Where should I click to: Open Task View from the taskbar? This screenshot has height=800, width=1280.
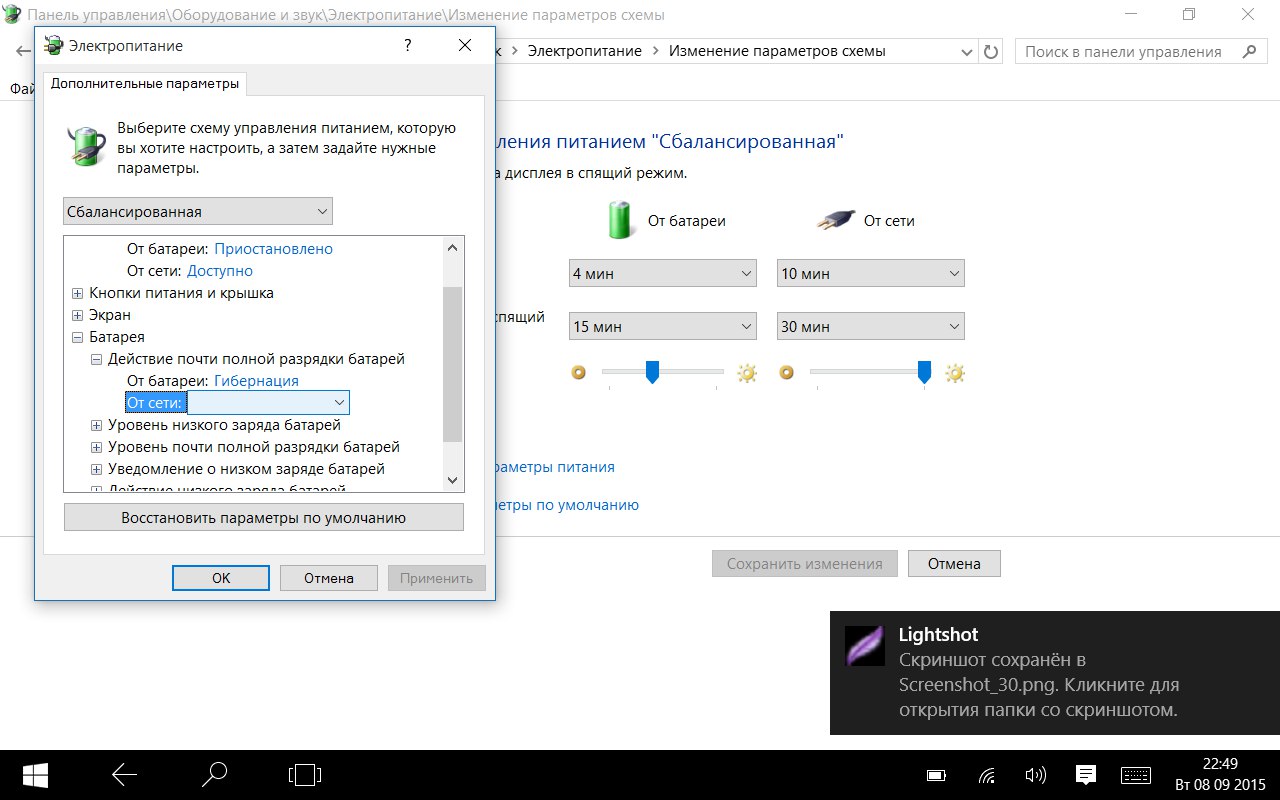(x=305, y=774)
